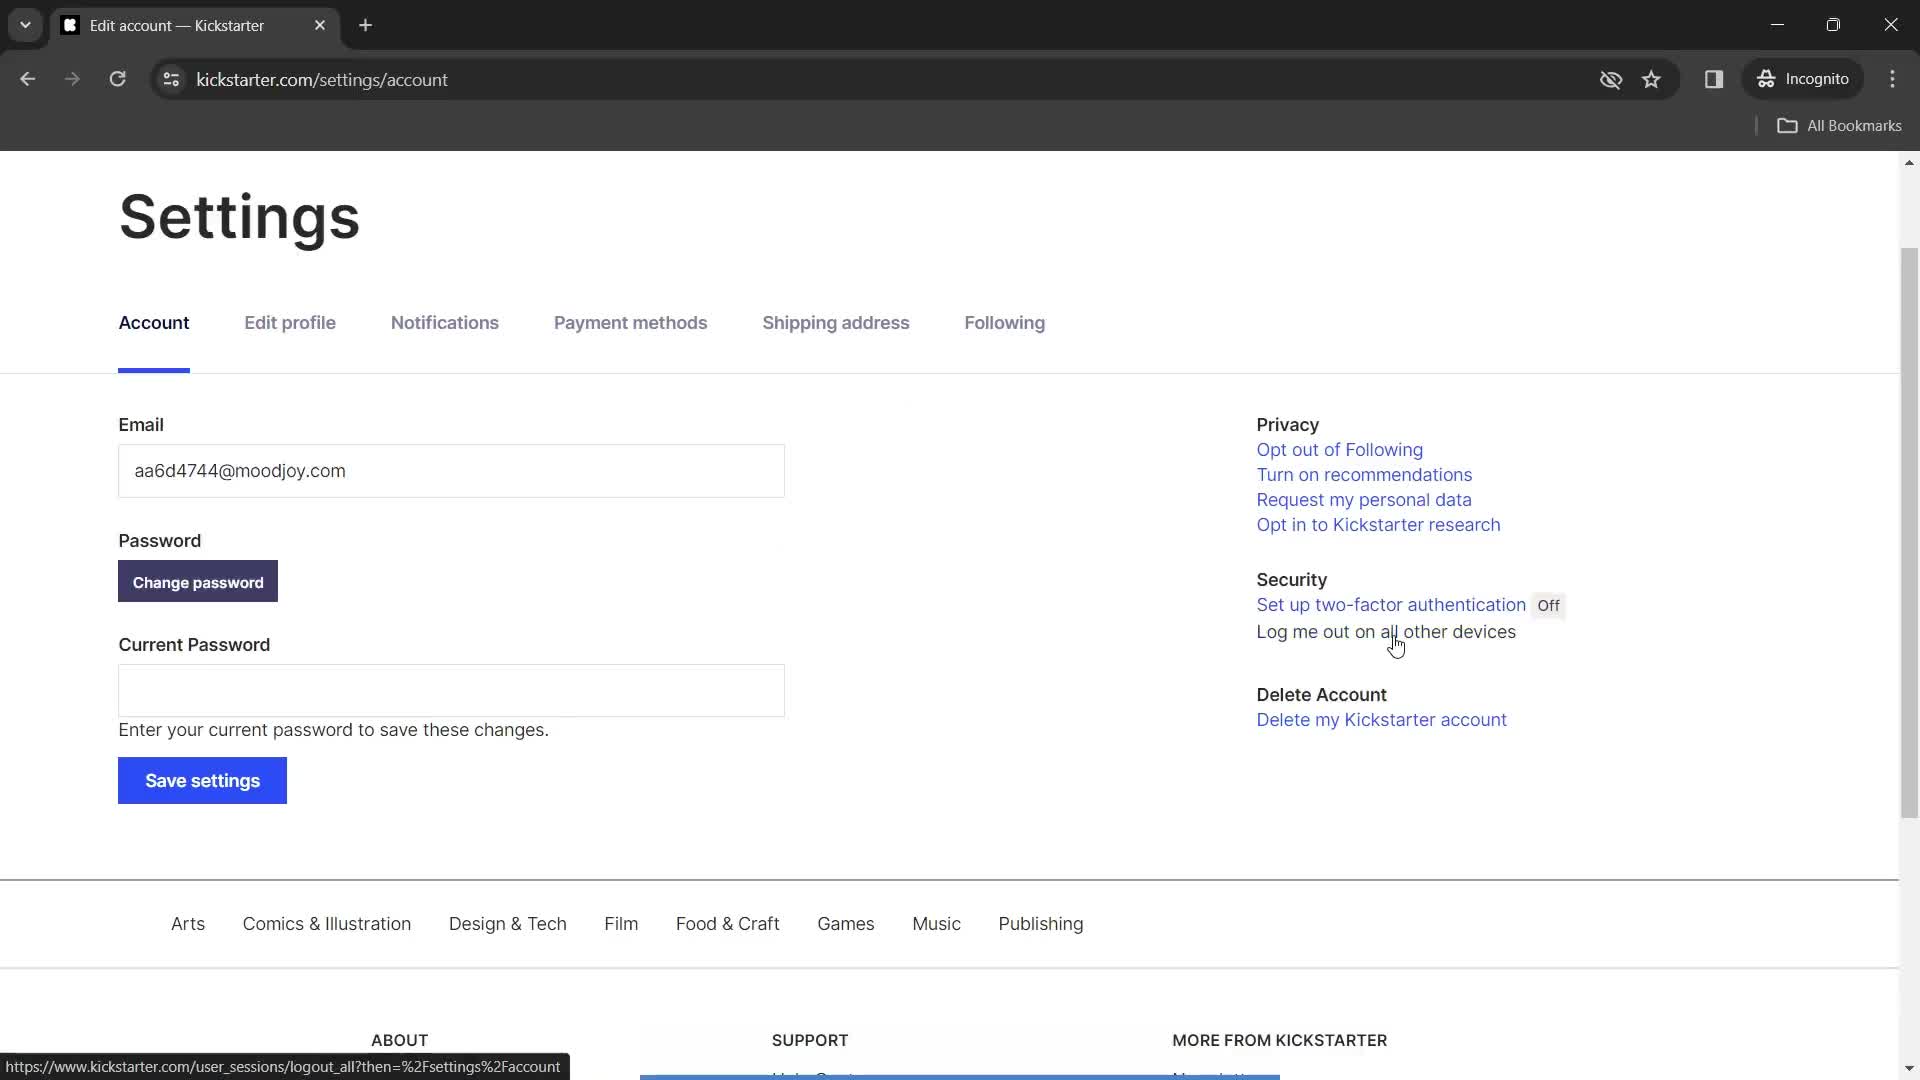Open new browser tab with plus button
Screen dimensions: 1920x1080
tap(367, 26)
